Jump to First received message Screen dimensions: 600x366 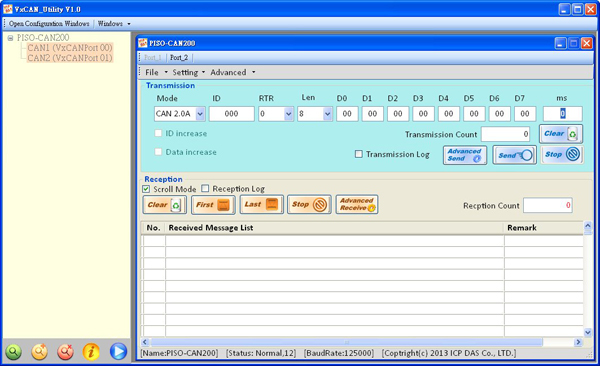click(213, 204)
